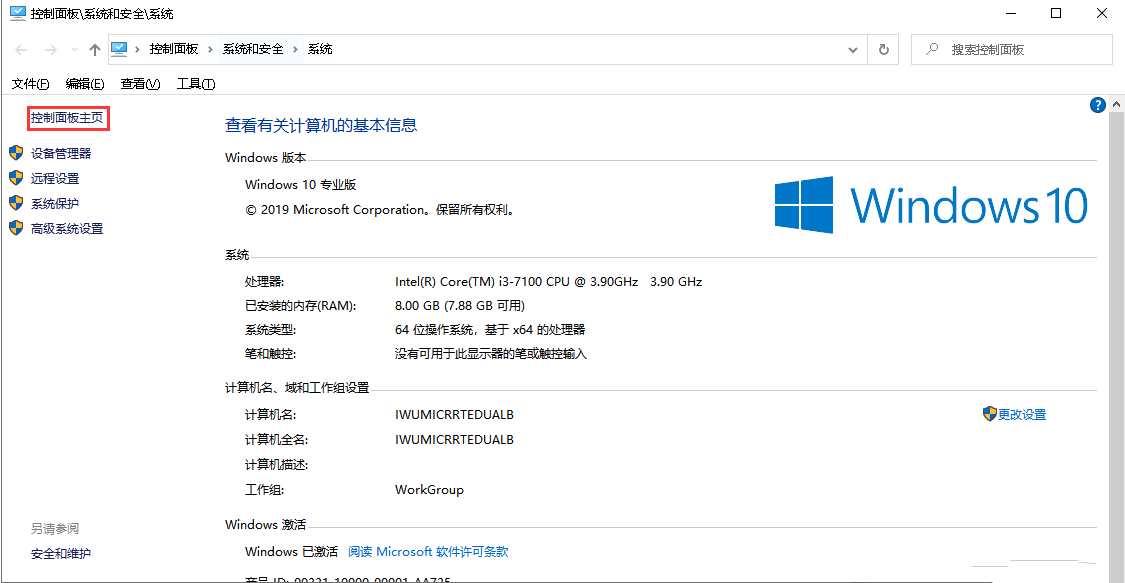The height and width of the screenshot is (583, 1125).
Task: Click the forward navigation arrow
Action: point(50,49)
